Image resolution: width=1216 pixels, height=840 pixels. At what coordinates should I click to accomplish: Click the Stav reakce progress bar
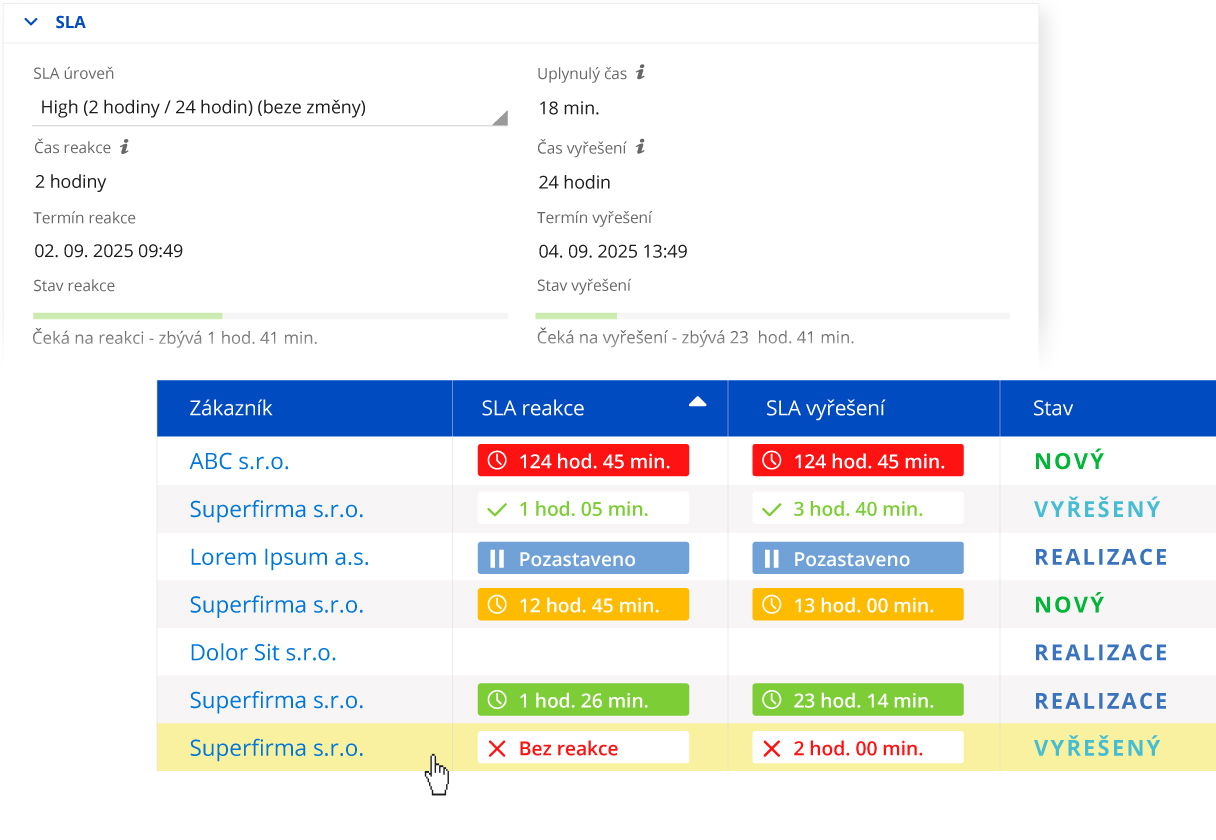(x=270, y=316)
